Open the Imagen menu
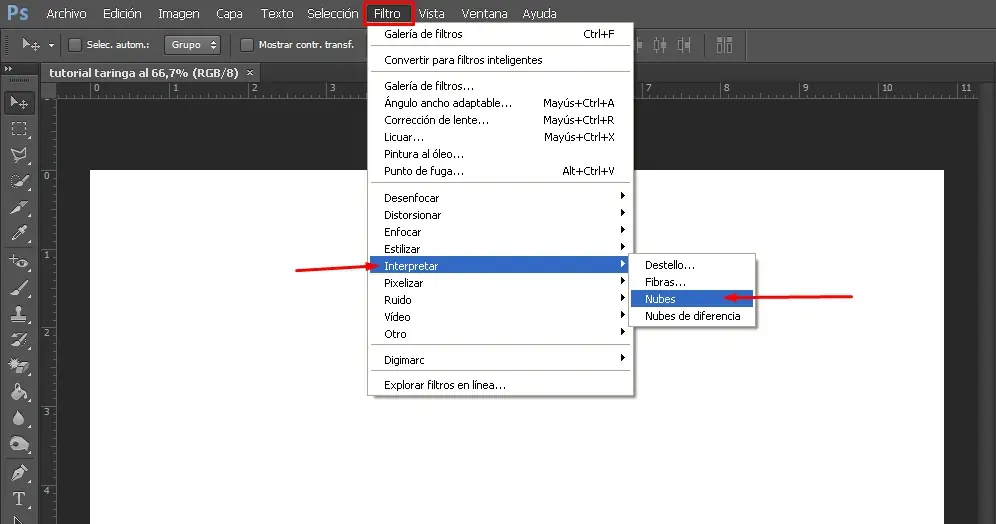 178,13
